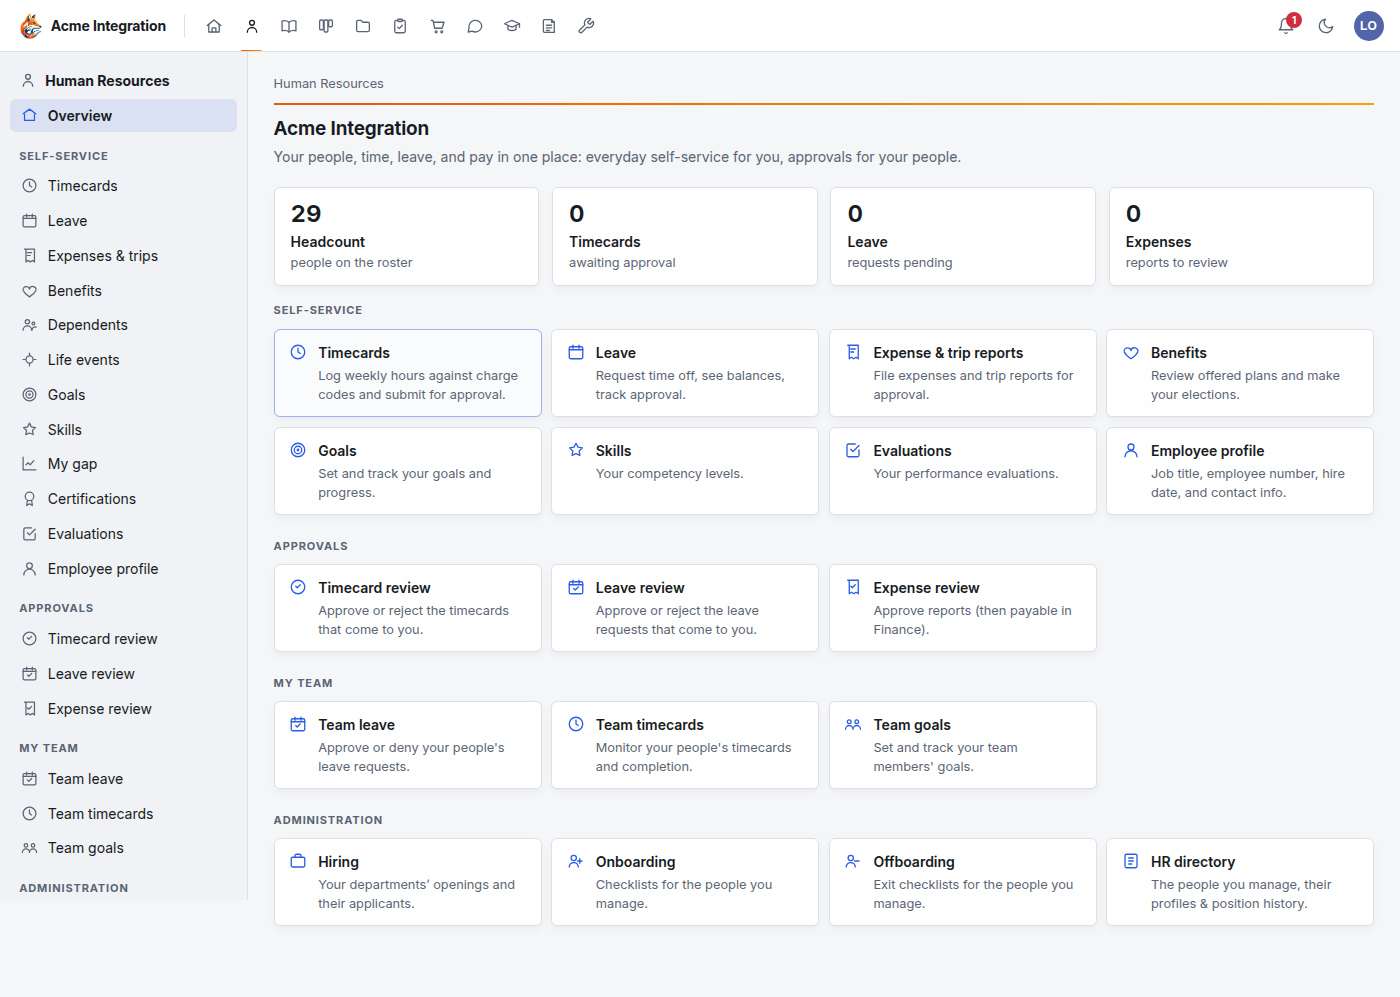Open the Benefits self-service card
This screenshot has width=1400, height=997.
point(1240,373)
